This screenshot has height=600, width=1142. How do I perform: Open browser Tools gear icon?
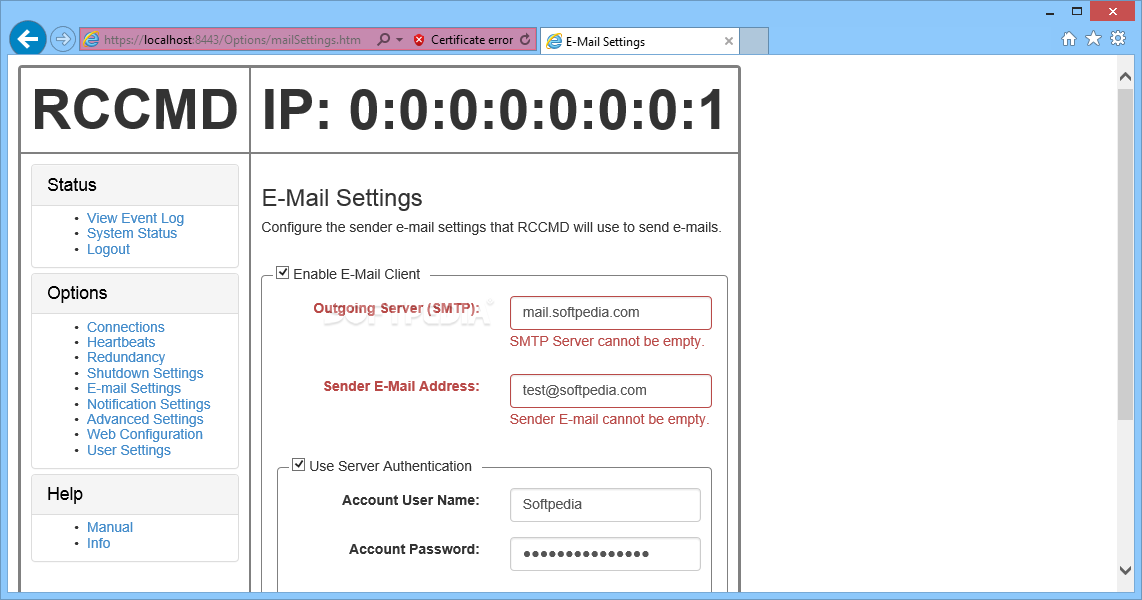pyautogui.click(x=1118, y=39)
